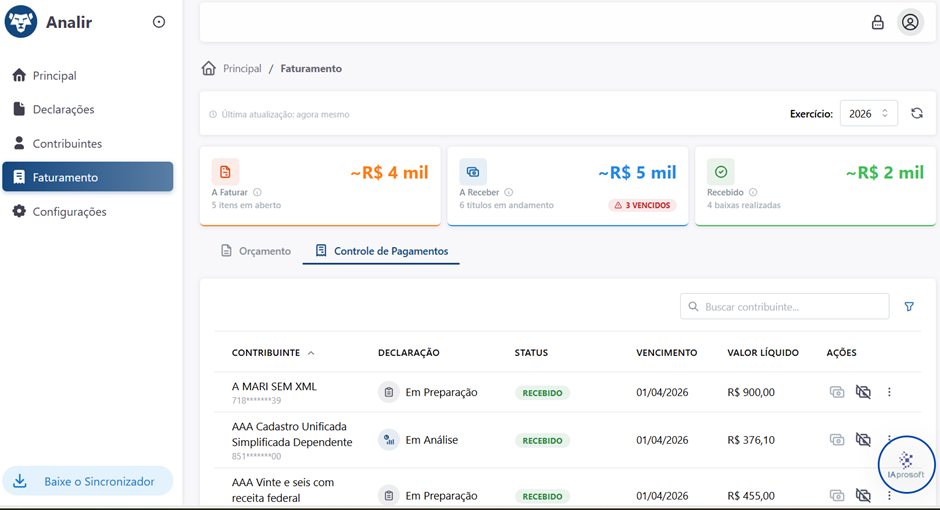Open the filter funnel icon
Image resolution: width=940 pixels, height=510 pixels.
909,306
